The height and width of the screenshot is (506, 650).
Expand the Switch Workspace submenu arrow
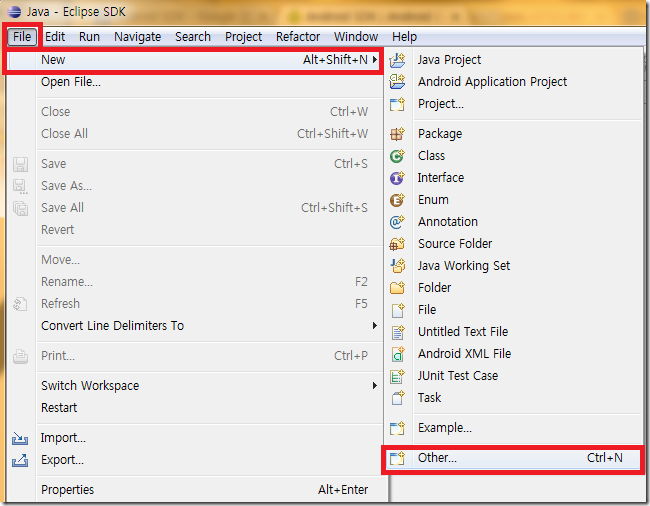click(x=375, y=386)
